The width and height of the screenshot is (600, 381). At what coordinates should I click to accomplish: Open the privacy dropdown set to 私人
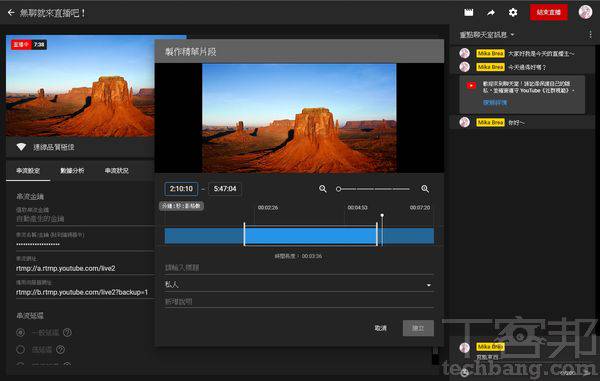[x=299, y=285]
